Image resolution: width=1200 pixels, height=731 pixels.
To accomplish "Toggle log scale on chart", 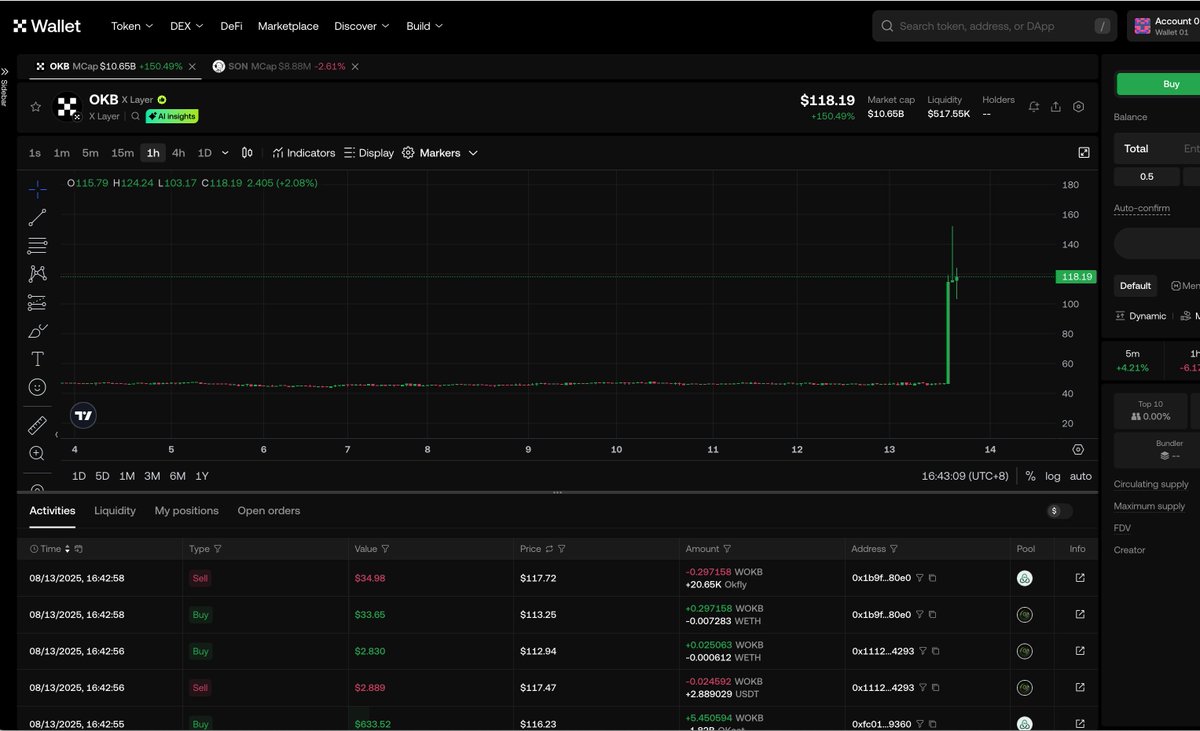I will coord(1053,476).
